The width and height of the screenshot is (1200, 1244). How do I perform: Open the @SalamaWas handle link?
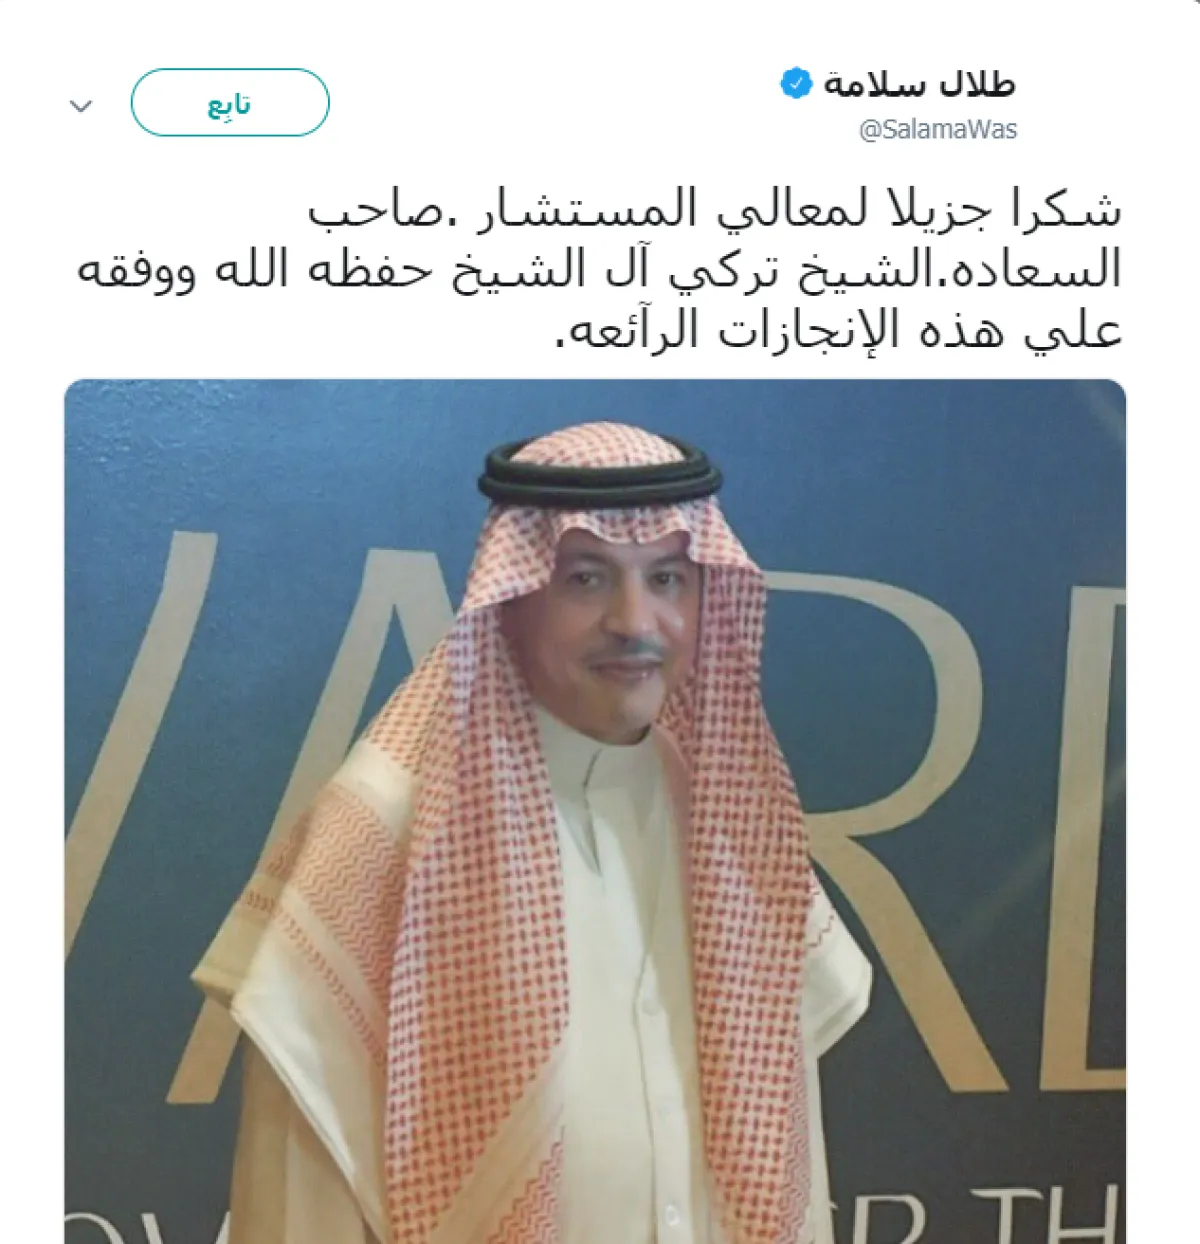938,130
